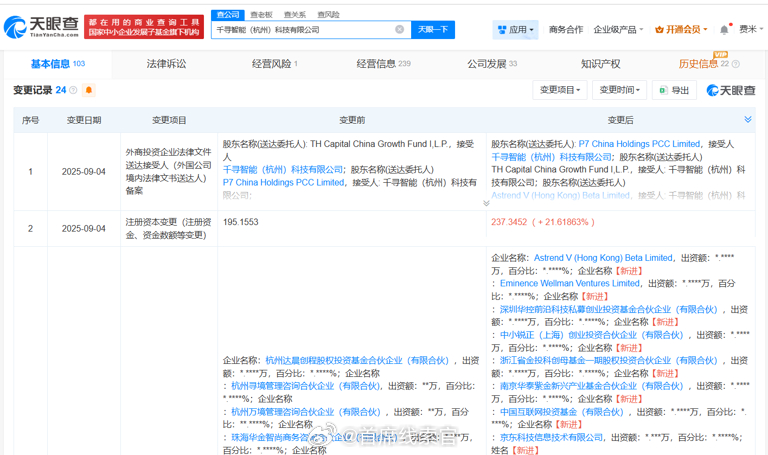Viewport: 768px width, 455px height.
Task: Click the 导出 export button
Action: click(x=674, y=90)
